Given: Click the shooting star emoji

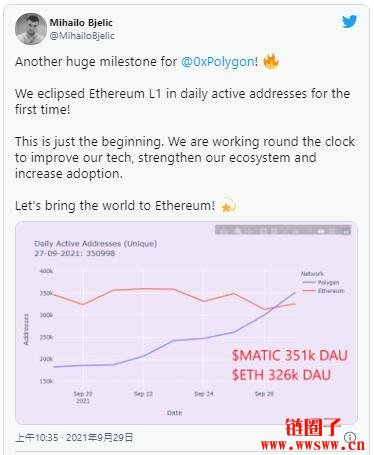Looking at the screenshot, I should point(229,205).
